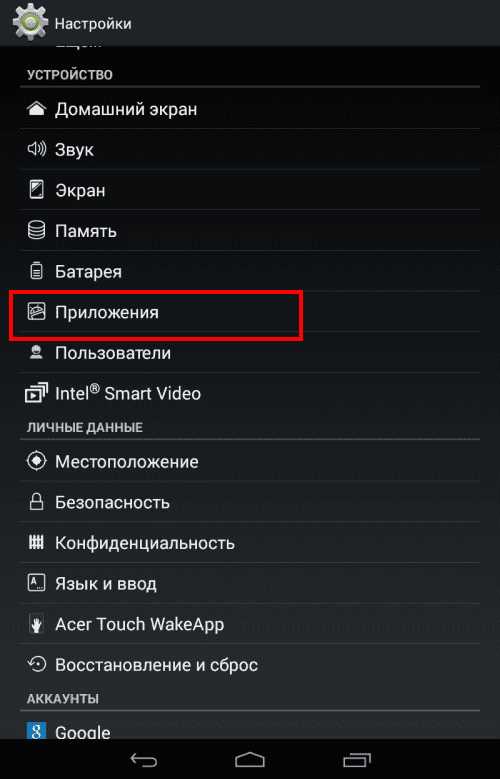Tap the Пользователи user icon
The width and height of the screenshot is (500, 779).
pos(36,352)
